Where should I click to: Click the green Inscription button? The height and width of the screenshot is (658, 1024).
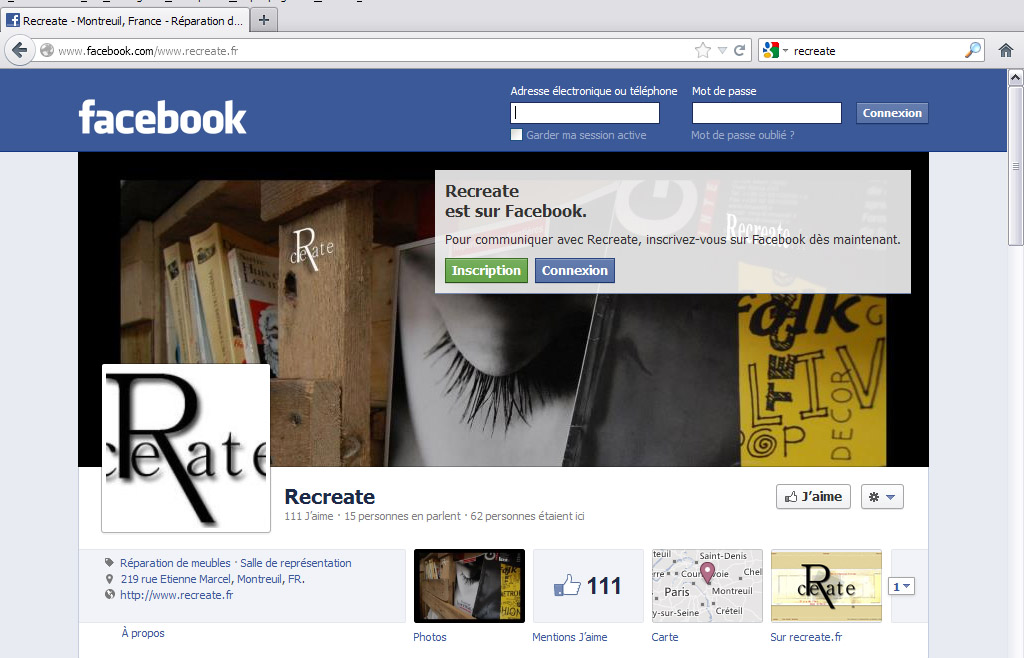point(487,270)
